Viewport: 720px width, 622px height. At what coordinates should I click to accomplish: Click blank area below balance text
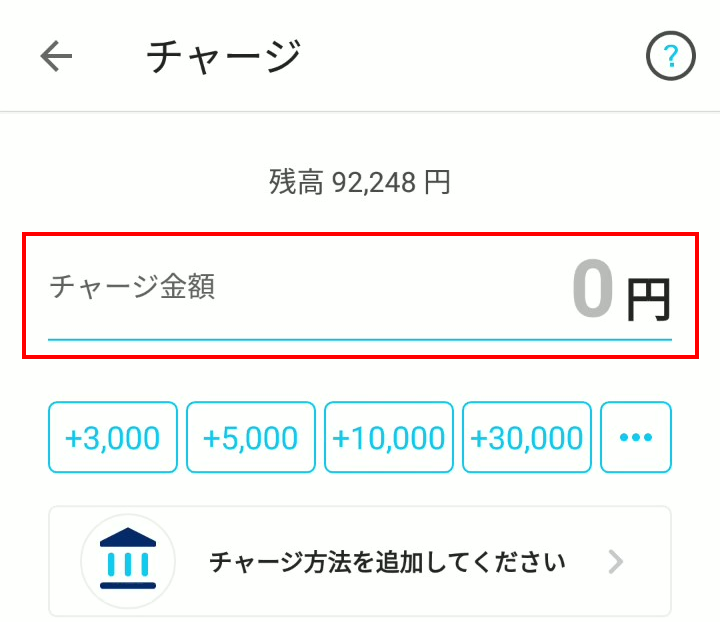pos(360,212)
